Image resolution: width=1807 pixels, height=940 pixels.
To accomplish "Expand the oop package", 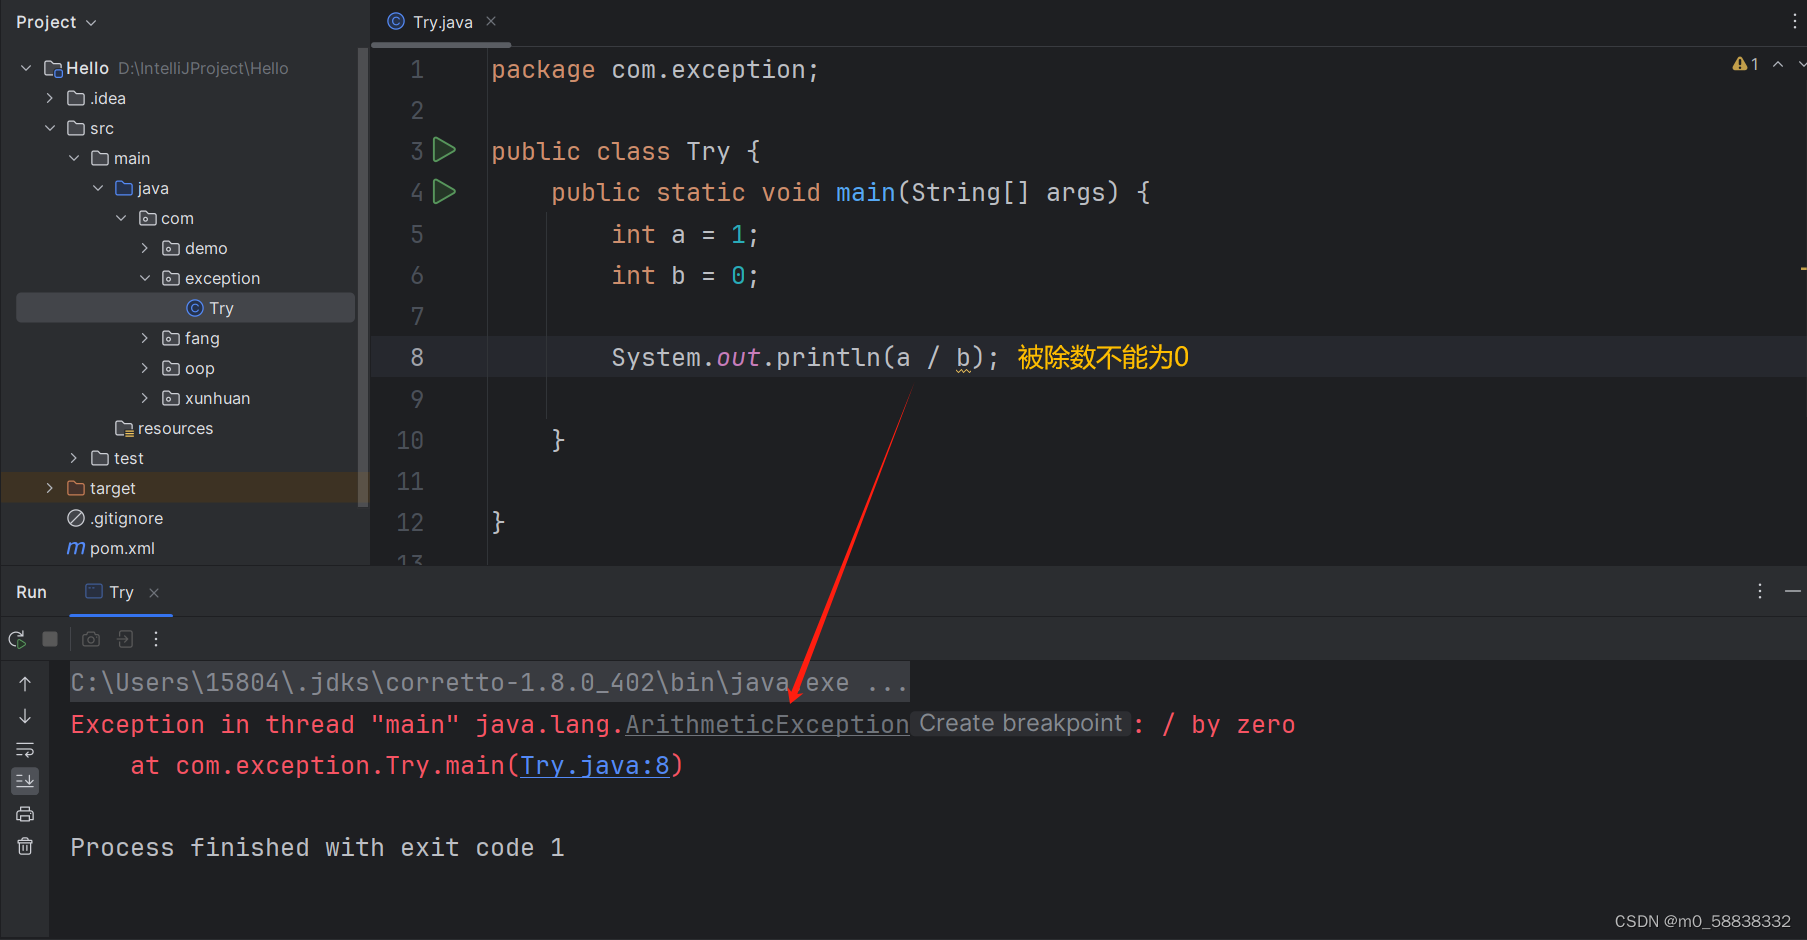I will pyautogui.click(x=145, y=368).
